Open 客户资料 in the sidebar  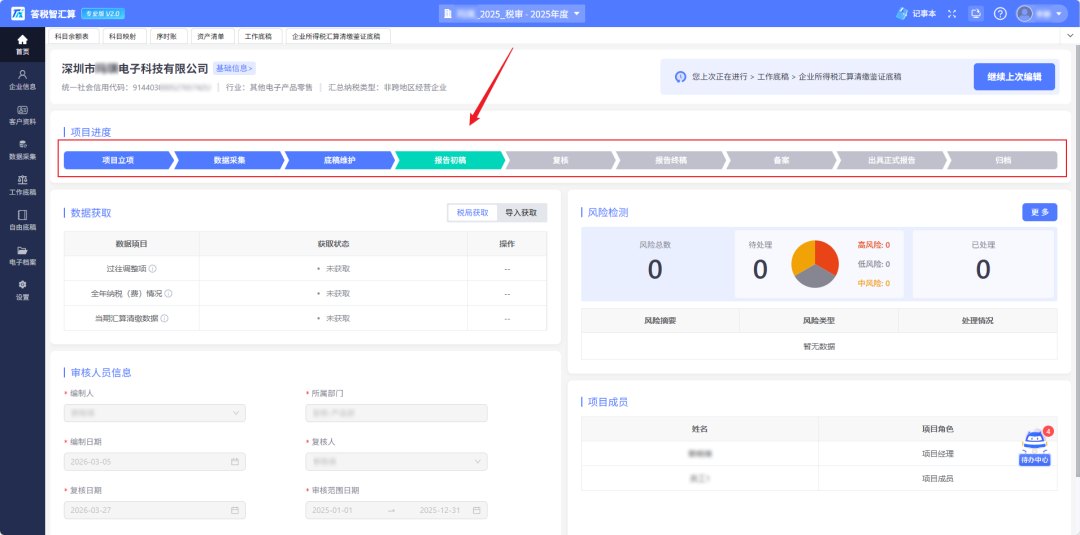(x=22, y=114)
